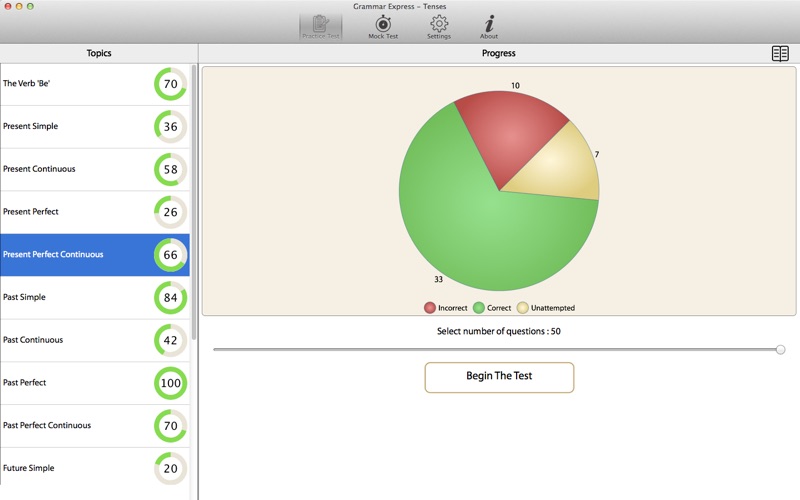This screenshot has width=800, height=500.
Task: Open the Mock Test stopwatch icon
Action: click(x=383, y=25)
